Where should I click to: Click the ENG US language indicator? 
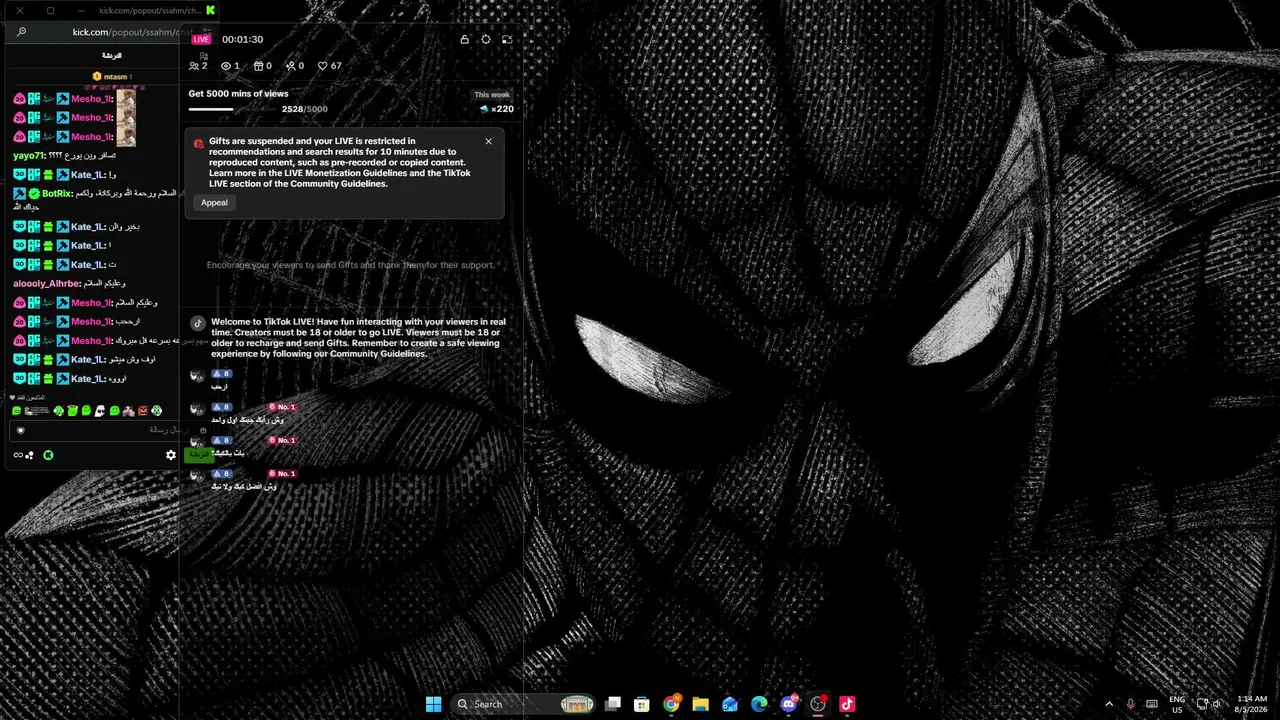[1177, 704]
